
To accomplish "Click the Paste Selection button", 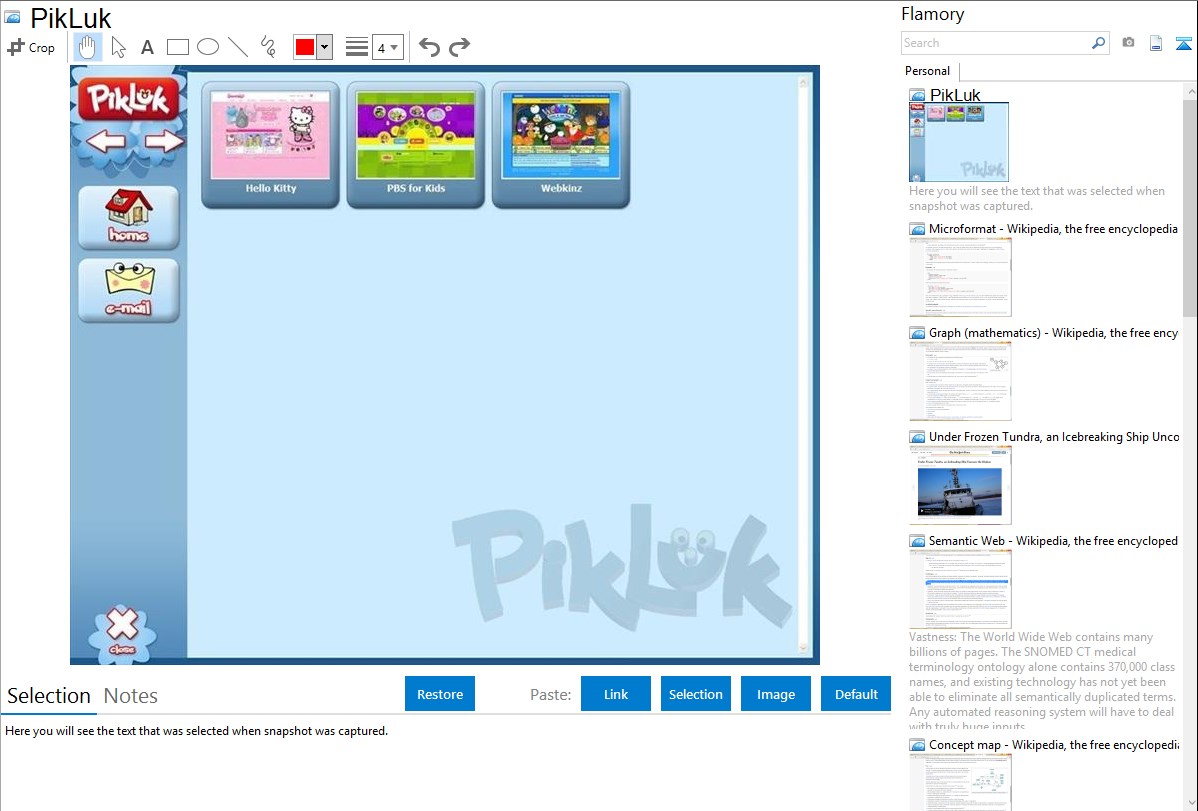I will pyautogui.click(x=695, y=694).
